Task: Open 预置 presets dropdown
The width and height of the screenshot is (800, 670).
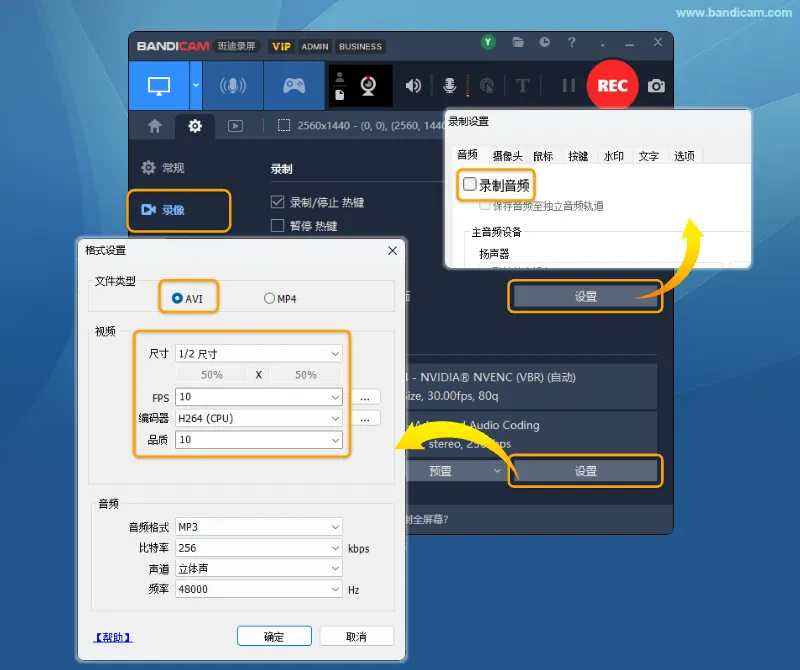Action: (x=456, y=471)
